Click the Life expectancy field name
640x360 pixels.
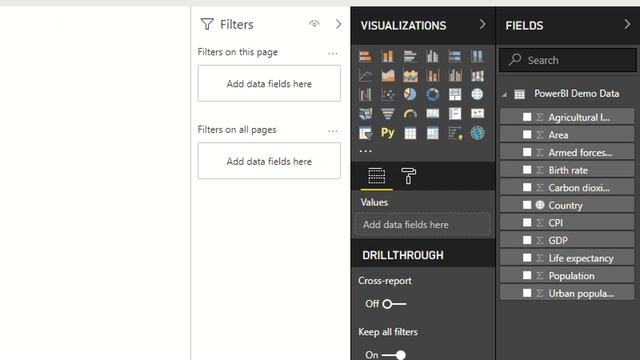pyautogui.click(x=581, y=258)
